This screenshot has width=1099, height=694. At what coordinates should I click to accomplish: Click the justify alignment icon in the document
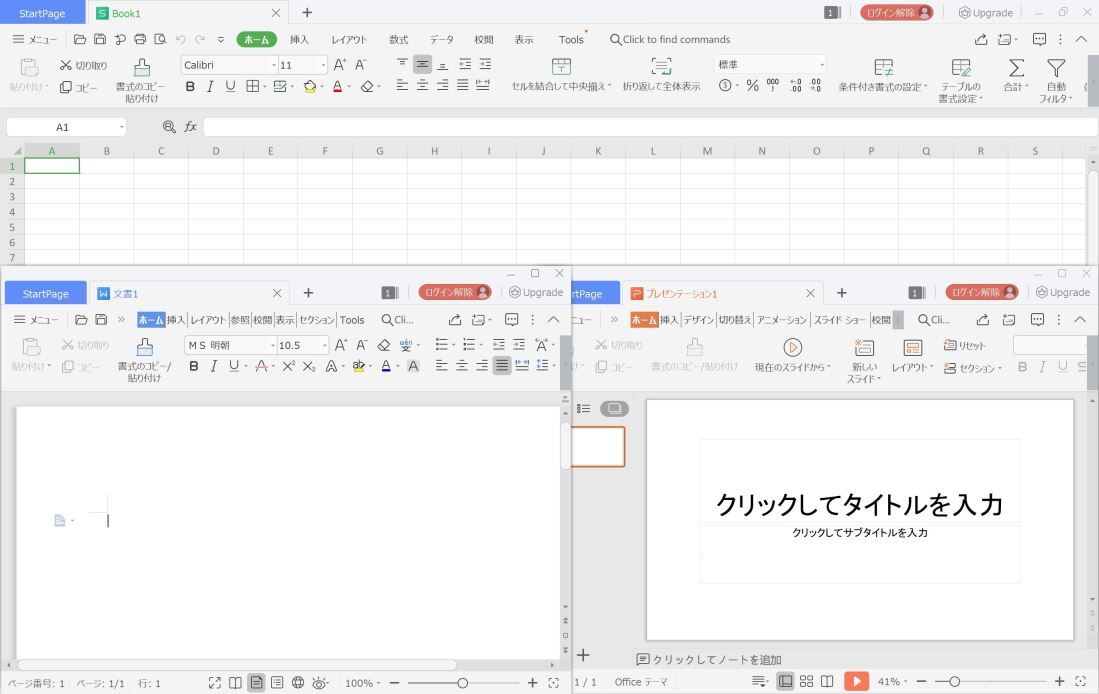pos(502,366)
